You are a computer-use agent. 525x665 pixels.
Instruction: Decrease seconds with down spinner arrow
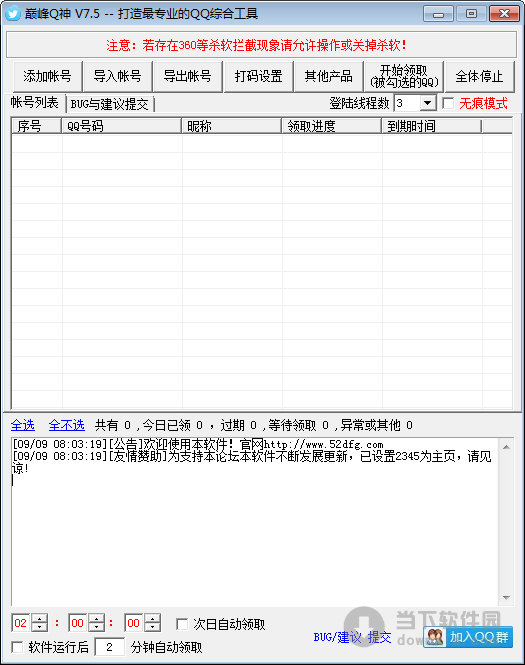point(153,627)
